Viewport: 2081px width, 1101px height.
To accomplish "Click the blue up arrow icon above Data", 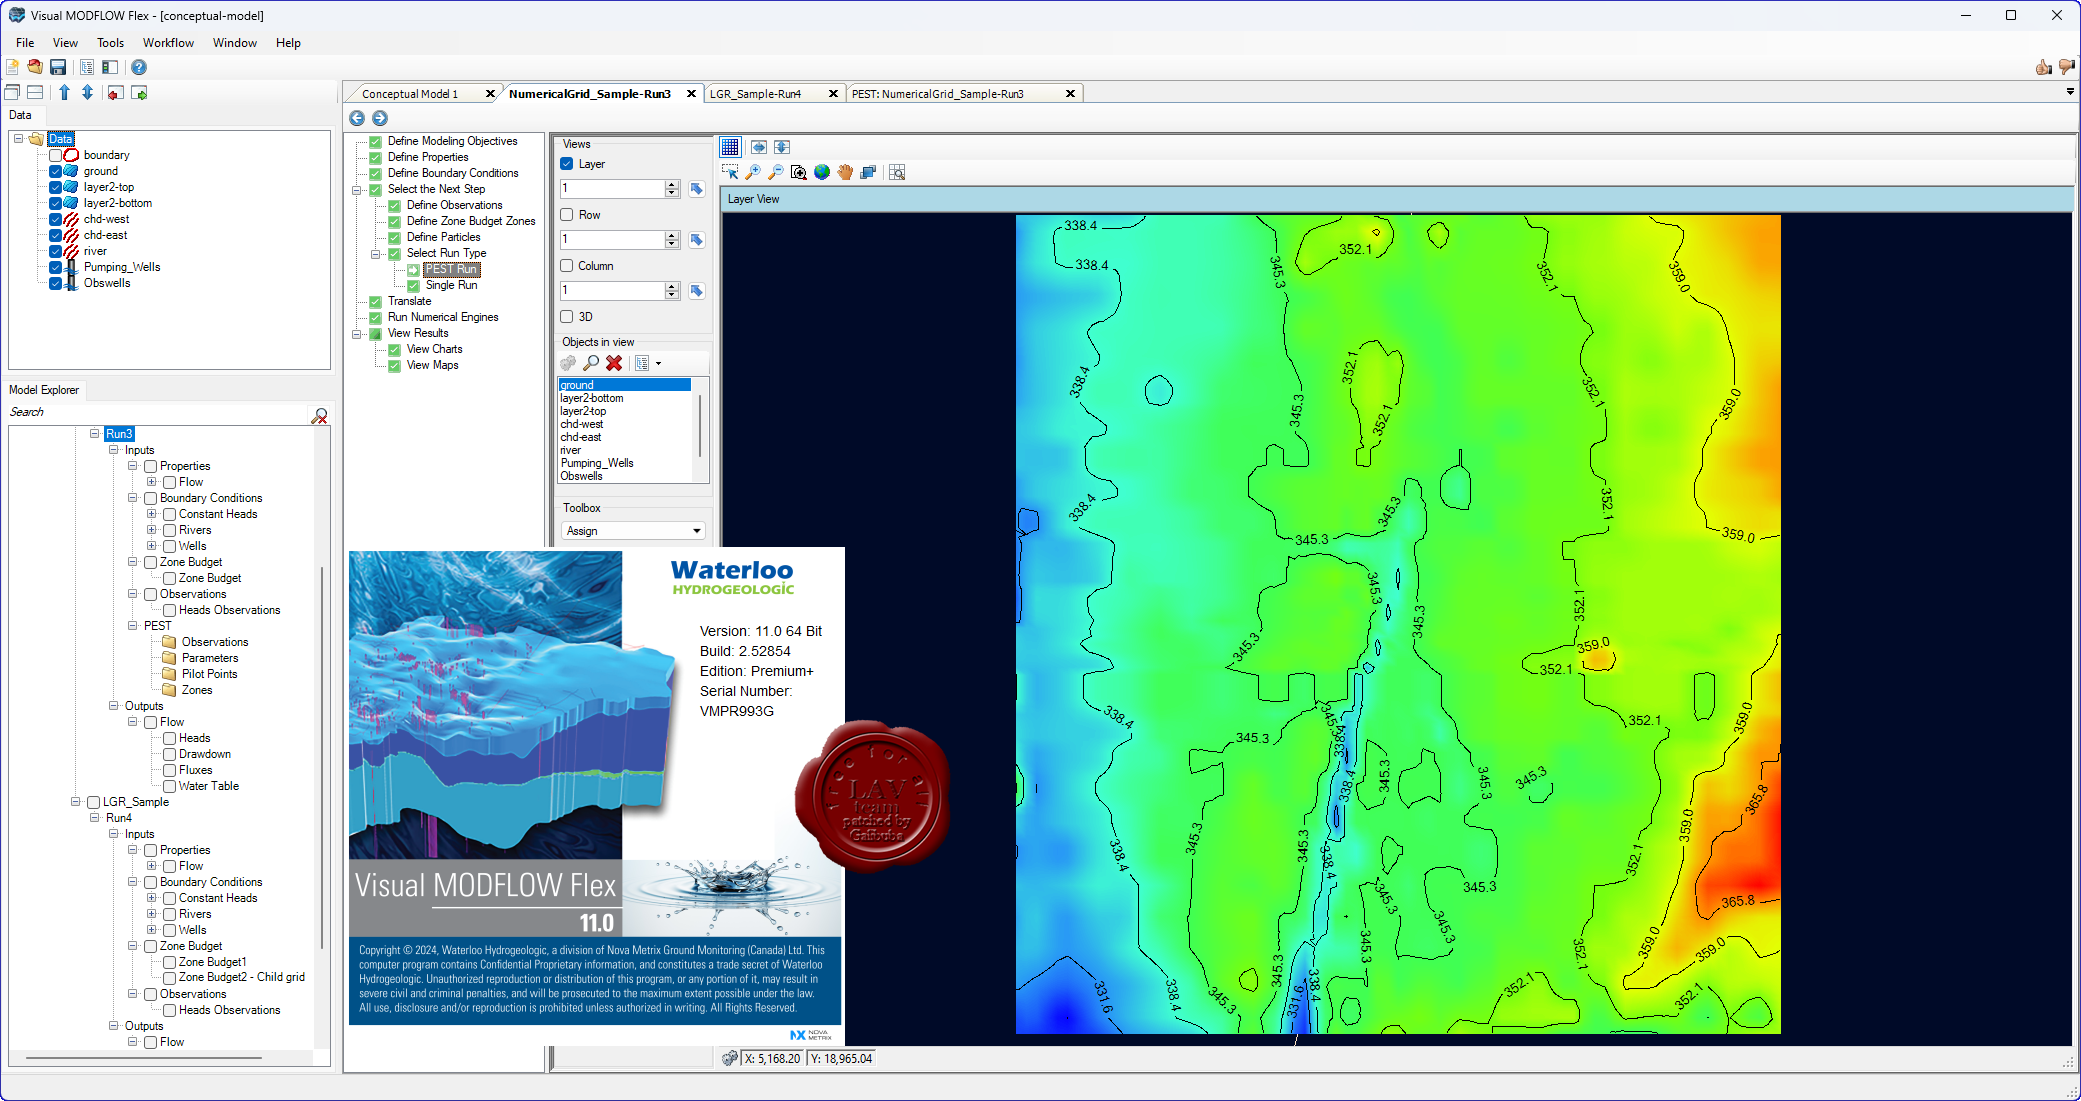I will tap(64, 92).
